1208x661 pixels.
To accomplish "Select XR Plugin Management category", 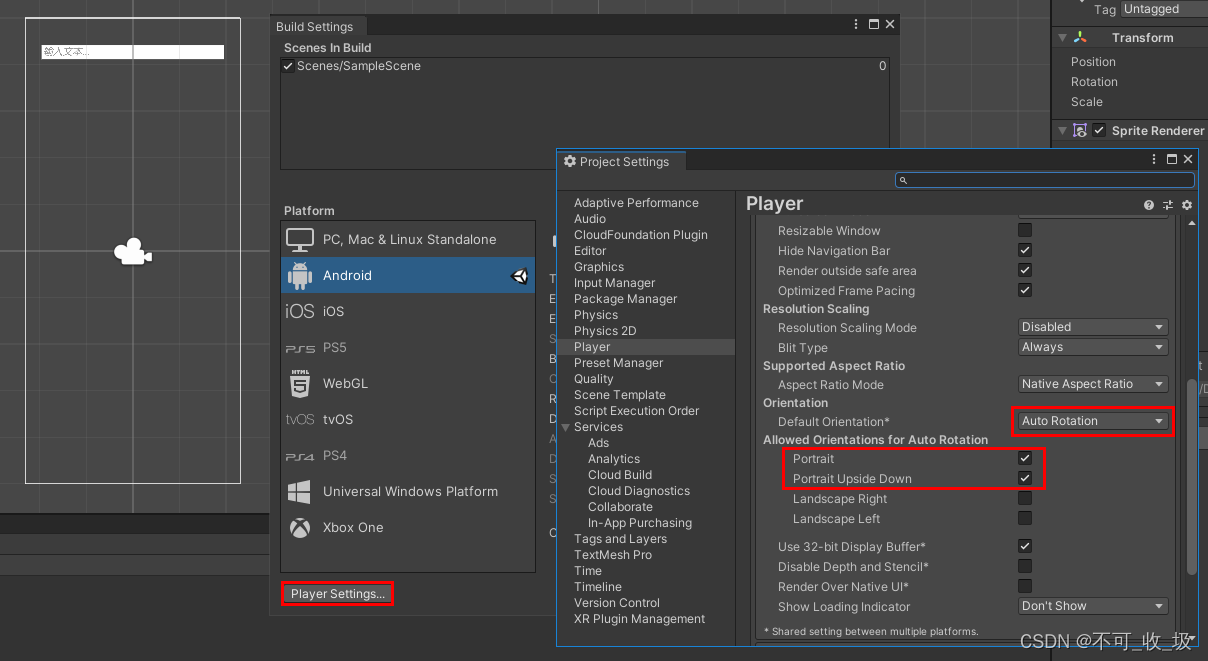I will click(x=640, y=619).
